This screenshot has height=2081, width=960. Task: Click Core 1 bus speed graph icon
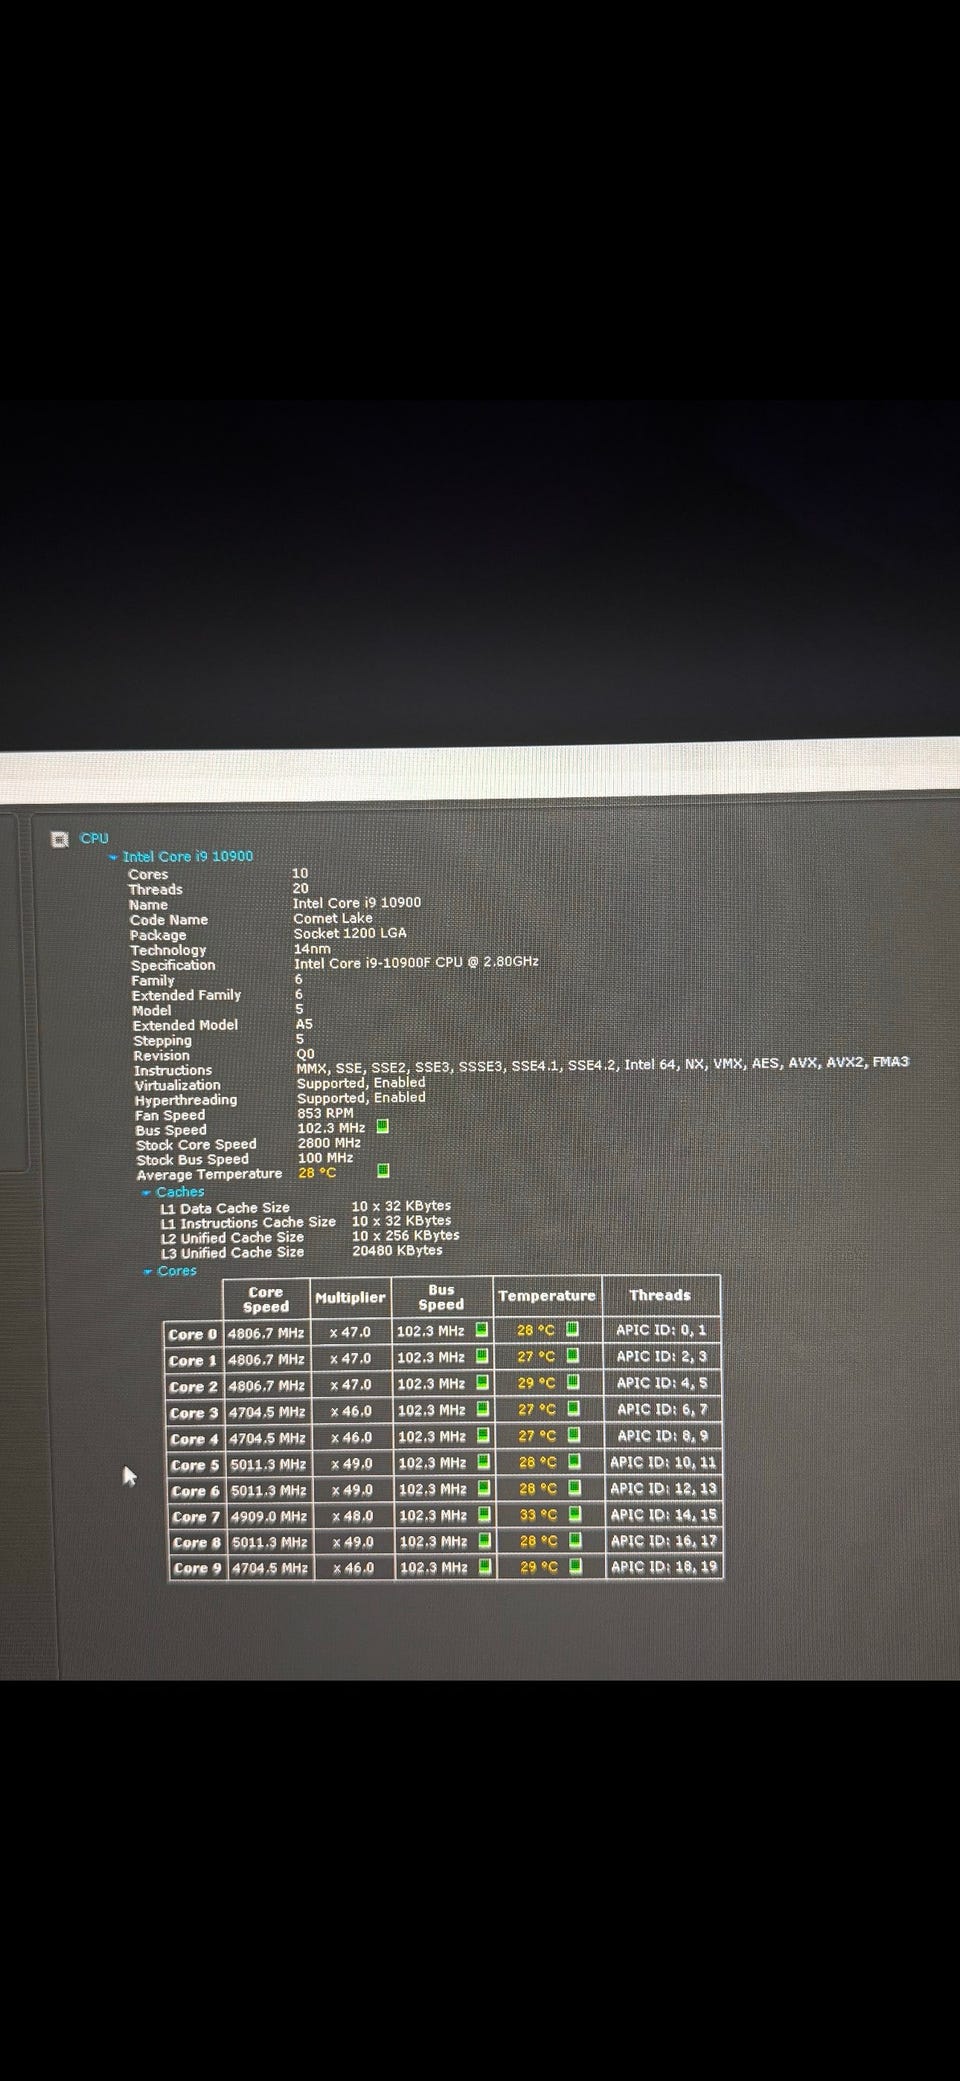tap(481, 1357)
